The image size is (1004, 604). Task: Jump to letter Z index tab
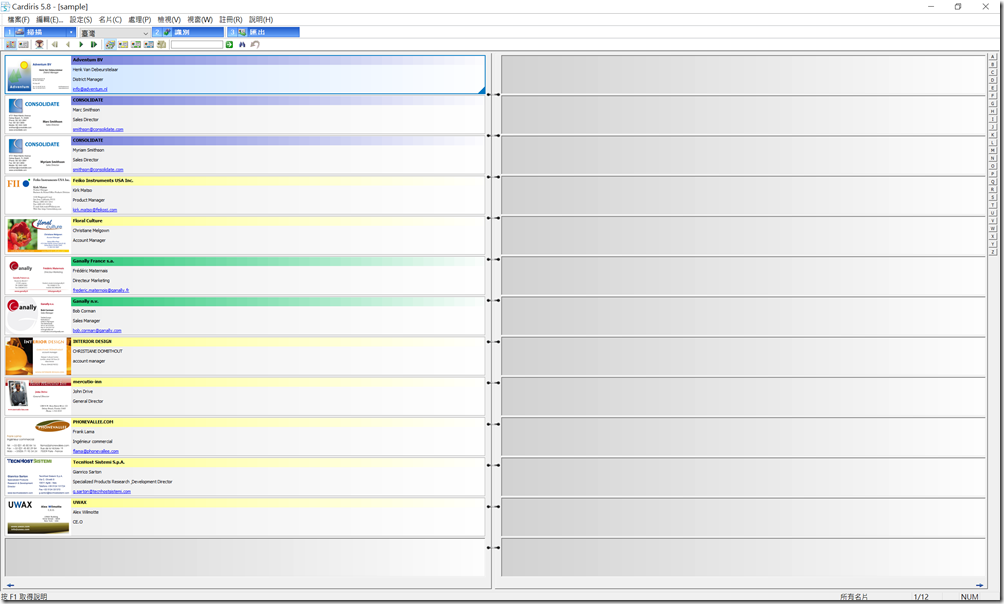click(993, 252)
